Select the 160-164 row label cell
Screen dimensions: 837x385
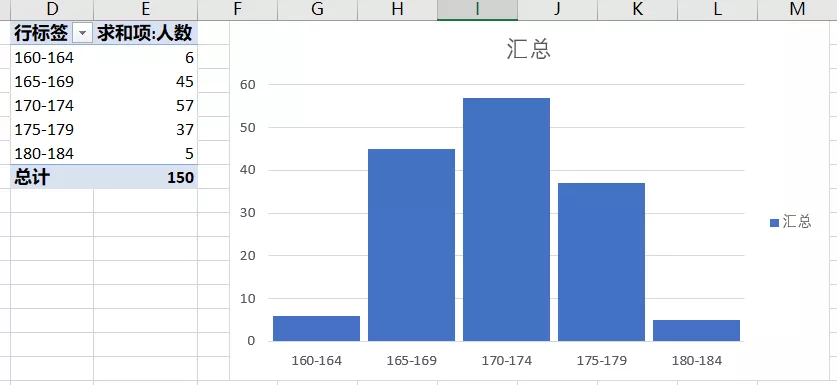point(52,58)
